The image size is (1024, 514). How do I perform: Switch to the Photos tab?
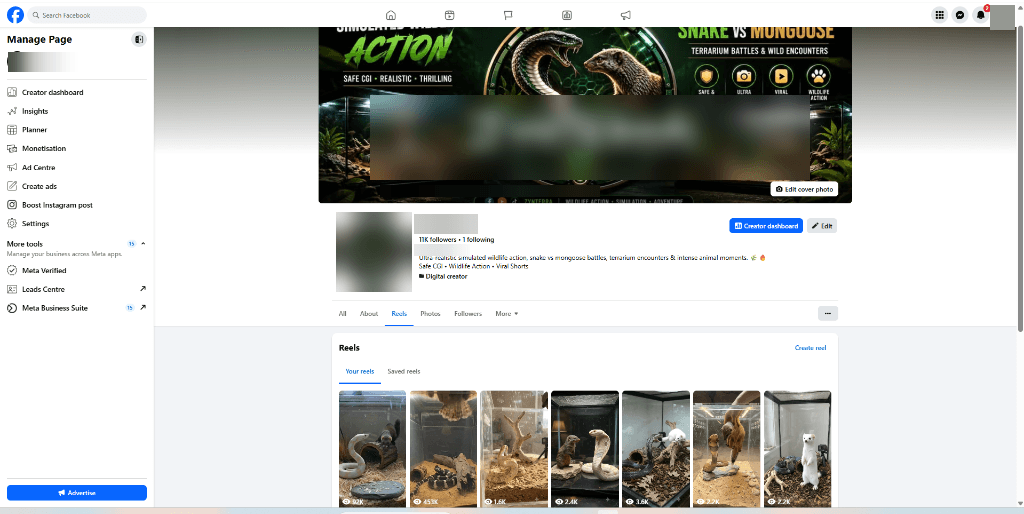[430, 313]
